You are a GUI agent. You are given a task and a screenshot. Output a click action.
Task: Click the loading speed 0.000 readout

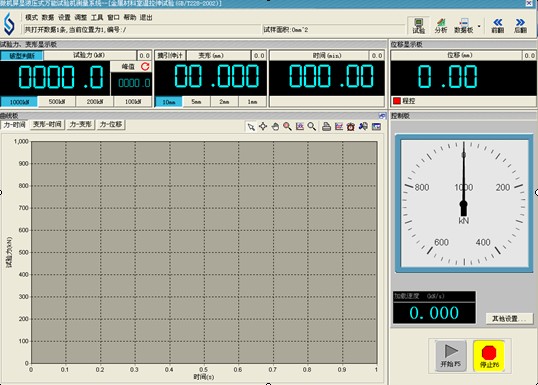tap(434, 313)
